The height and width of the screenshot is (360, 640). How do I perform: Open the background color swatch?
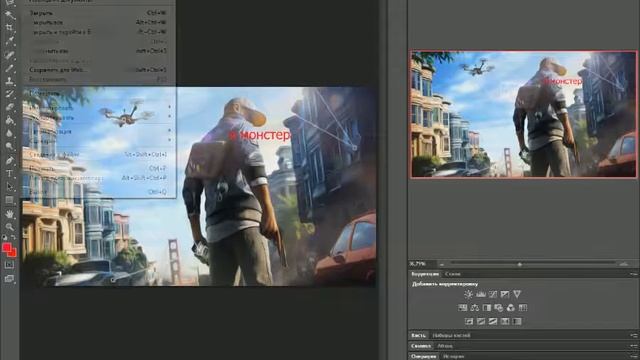(x=14, y=253)
